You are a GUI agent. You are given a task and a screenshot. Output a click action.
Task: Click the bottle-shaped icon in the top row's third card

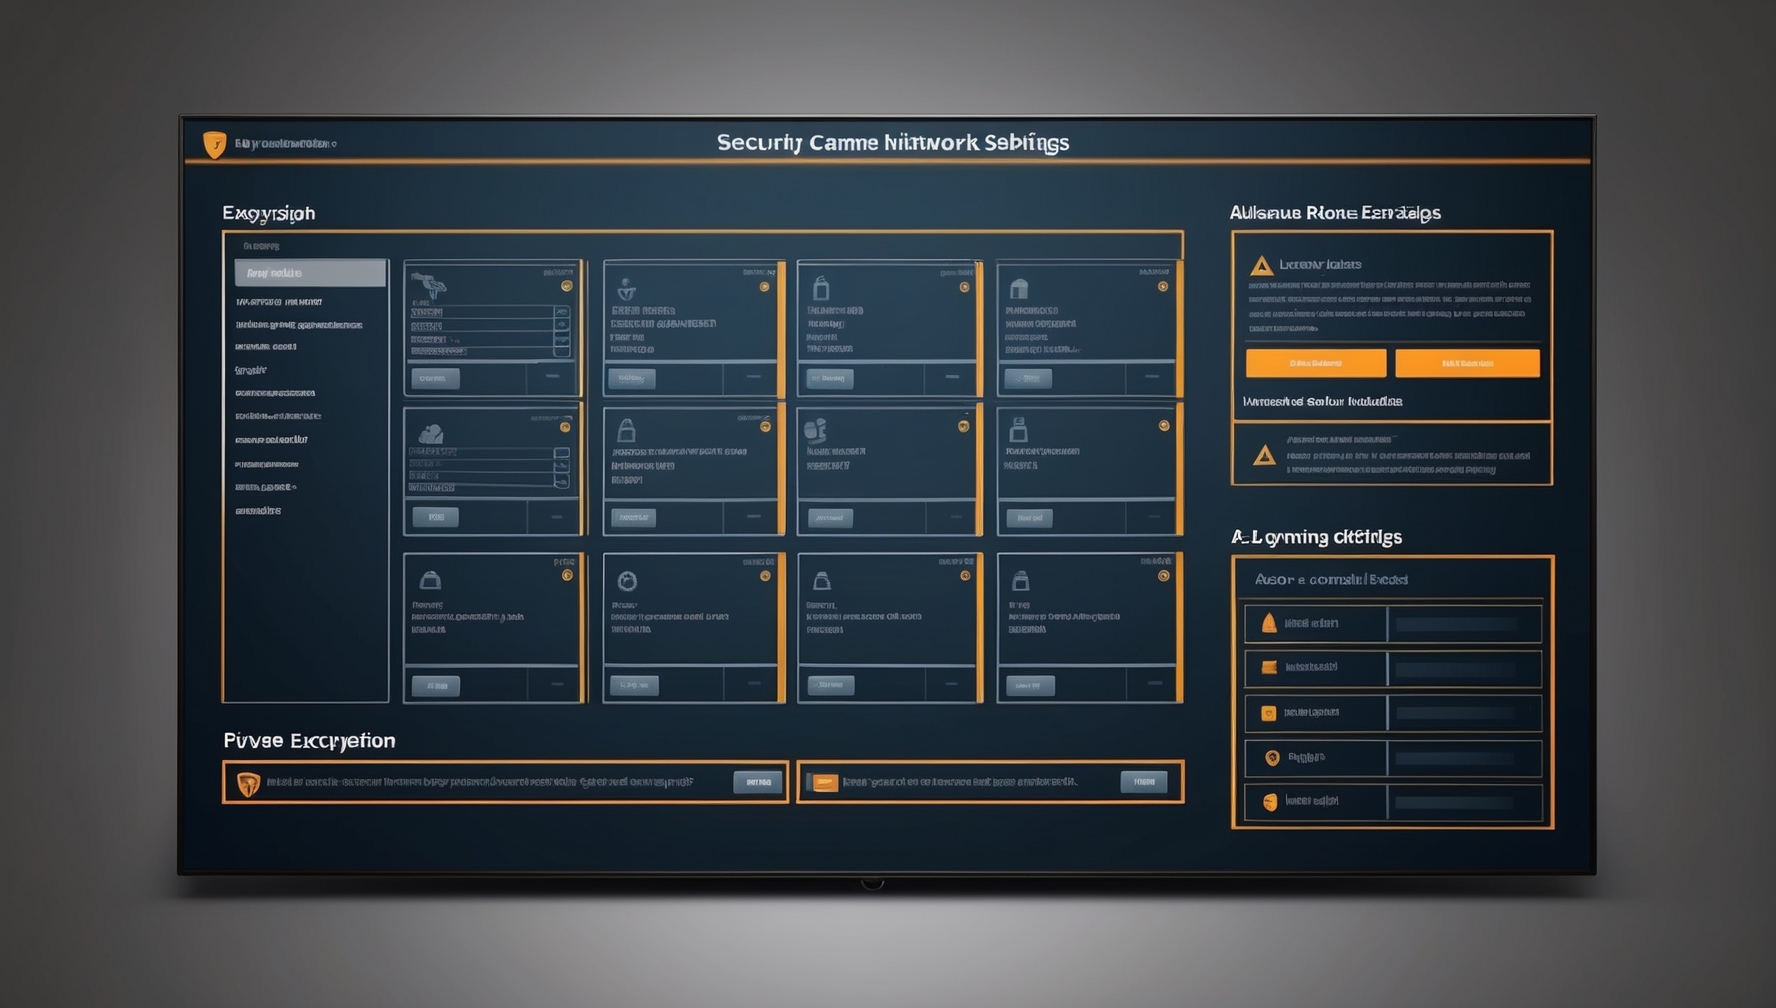821,289
